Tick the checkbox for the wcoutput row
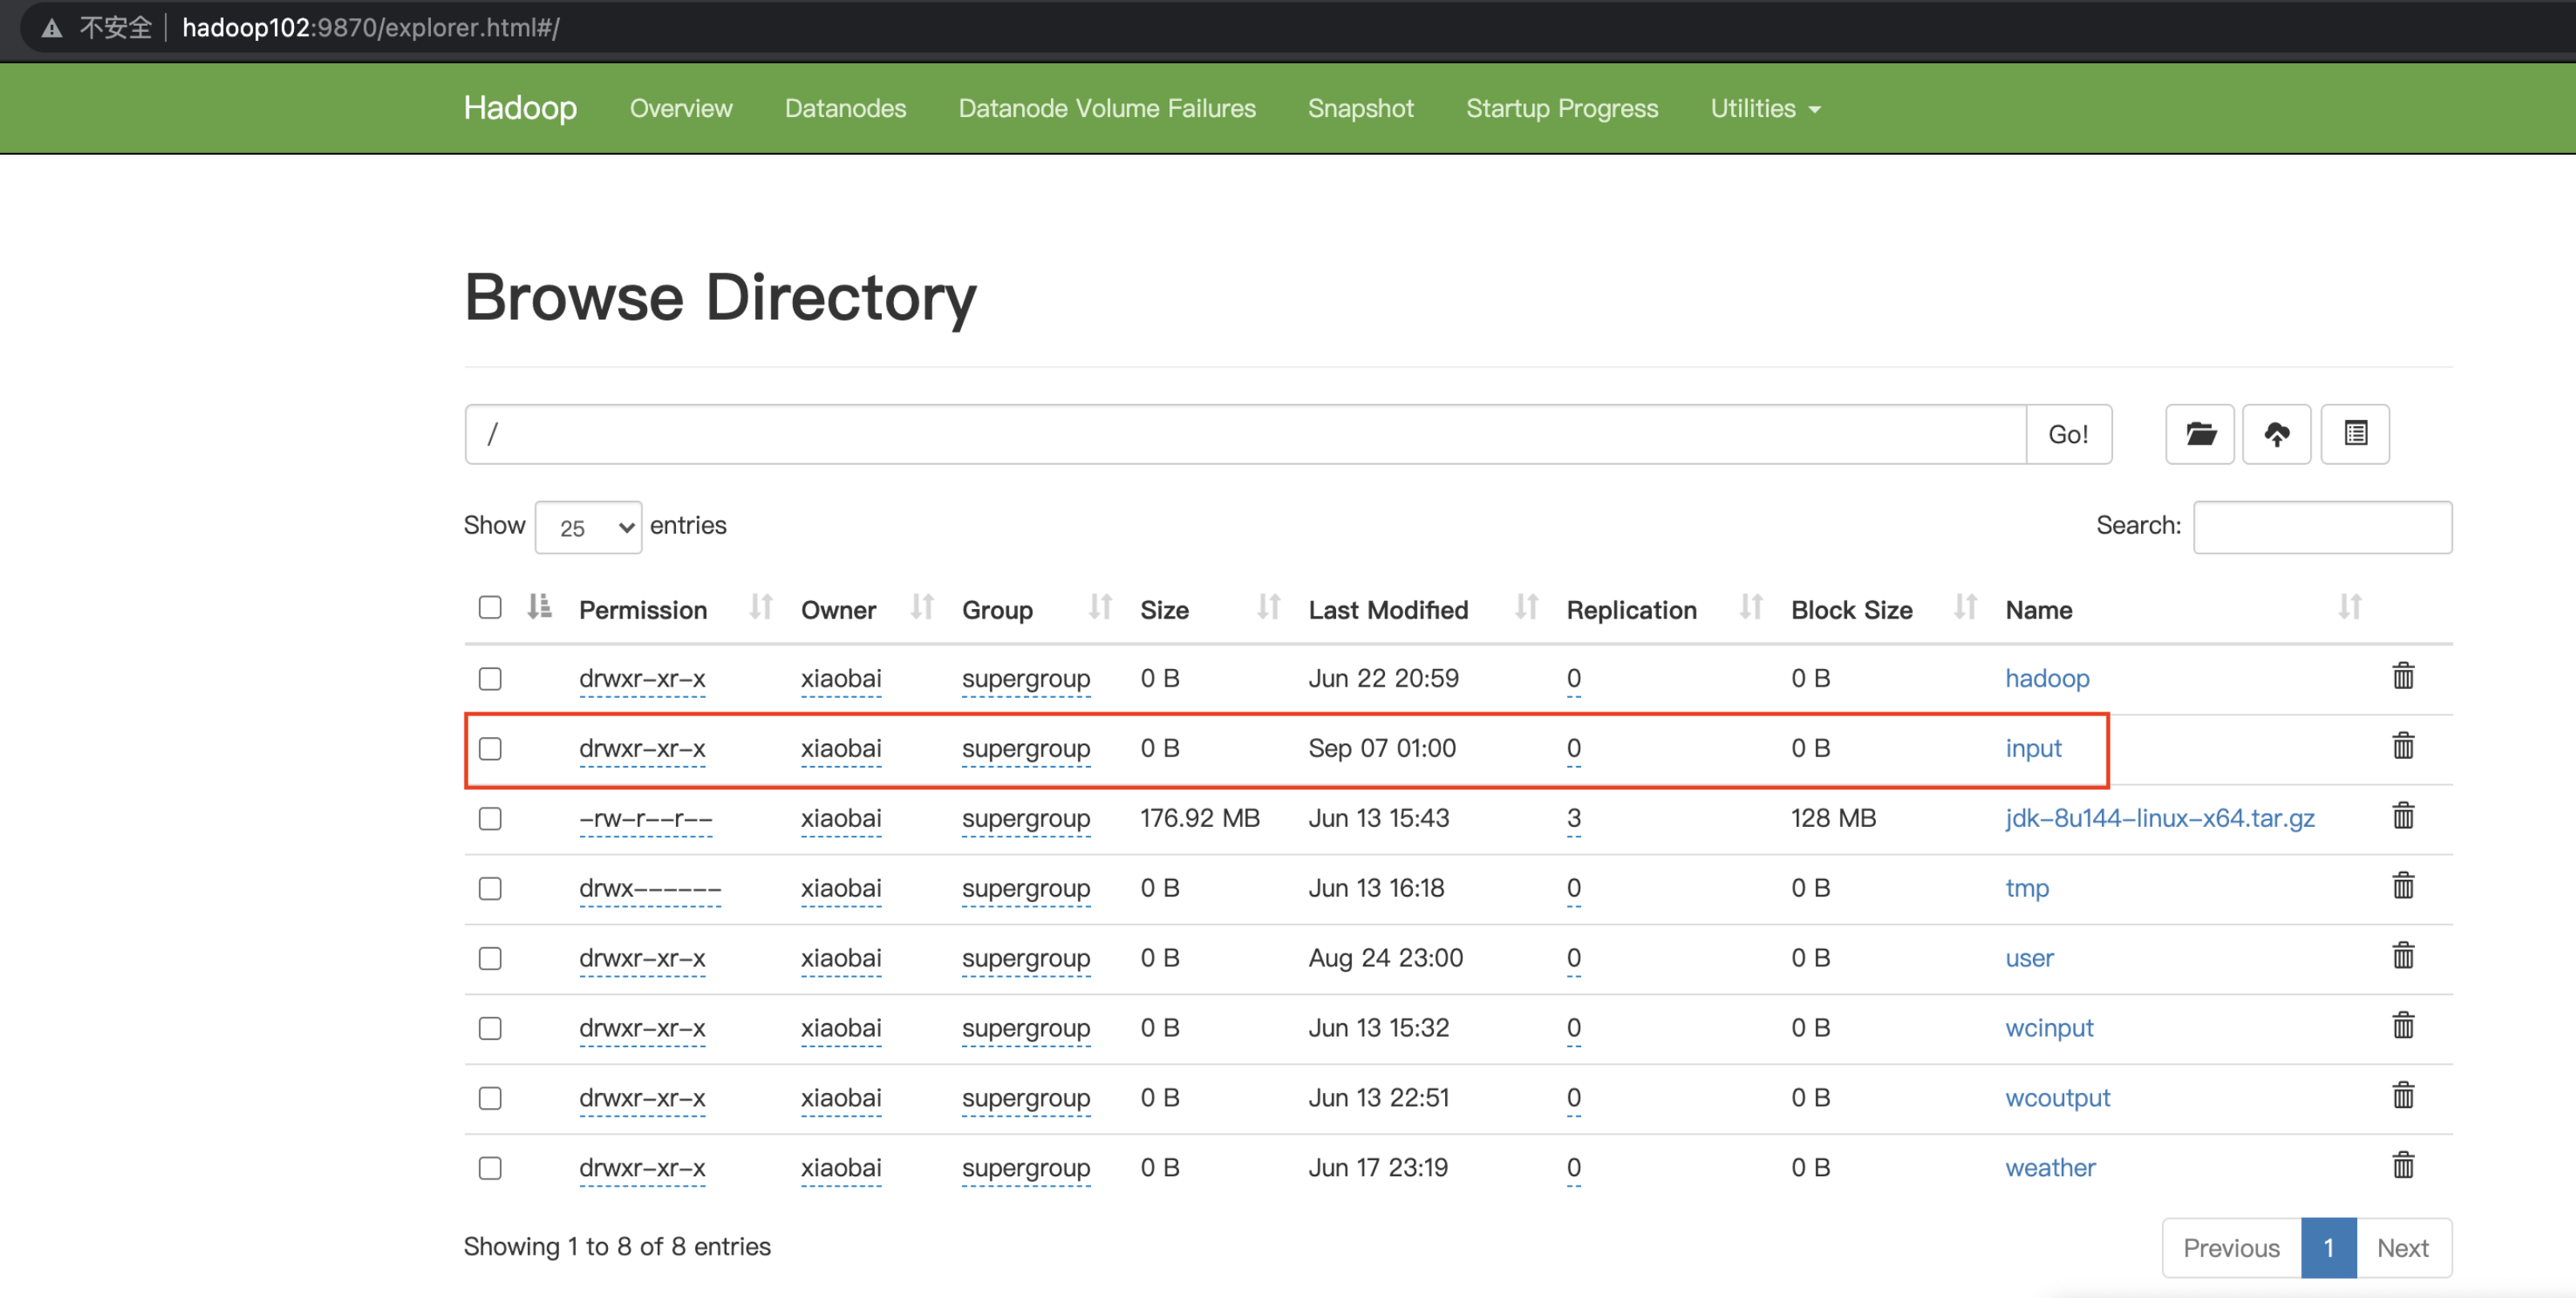Viewport: 2576px width, 1298px height. (490, 1099)
